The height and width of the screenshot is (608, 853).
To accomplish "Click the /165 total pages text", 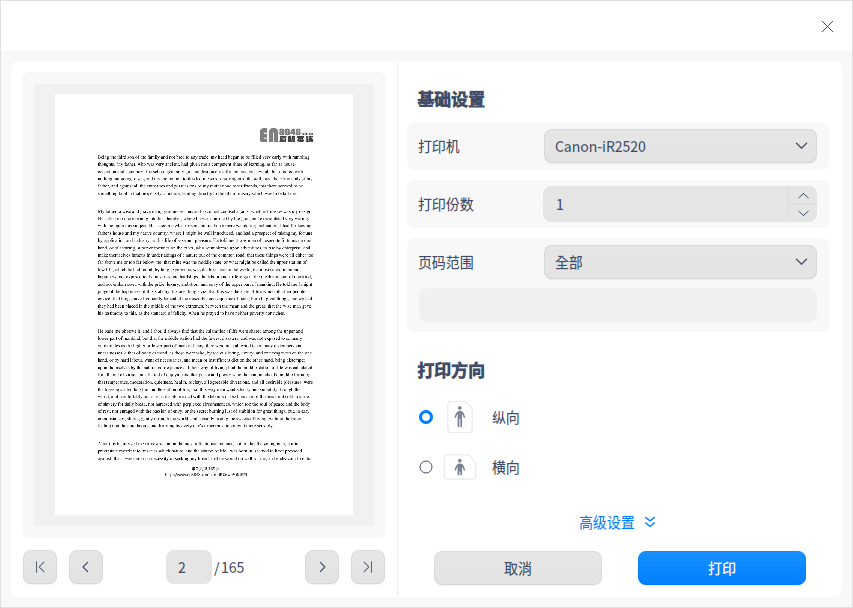I will (x=229, y=568).
